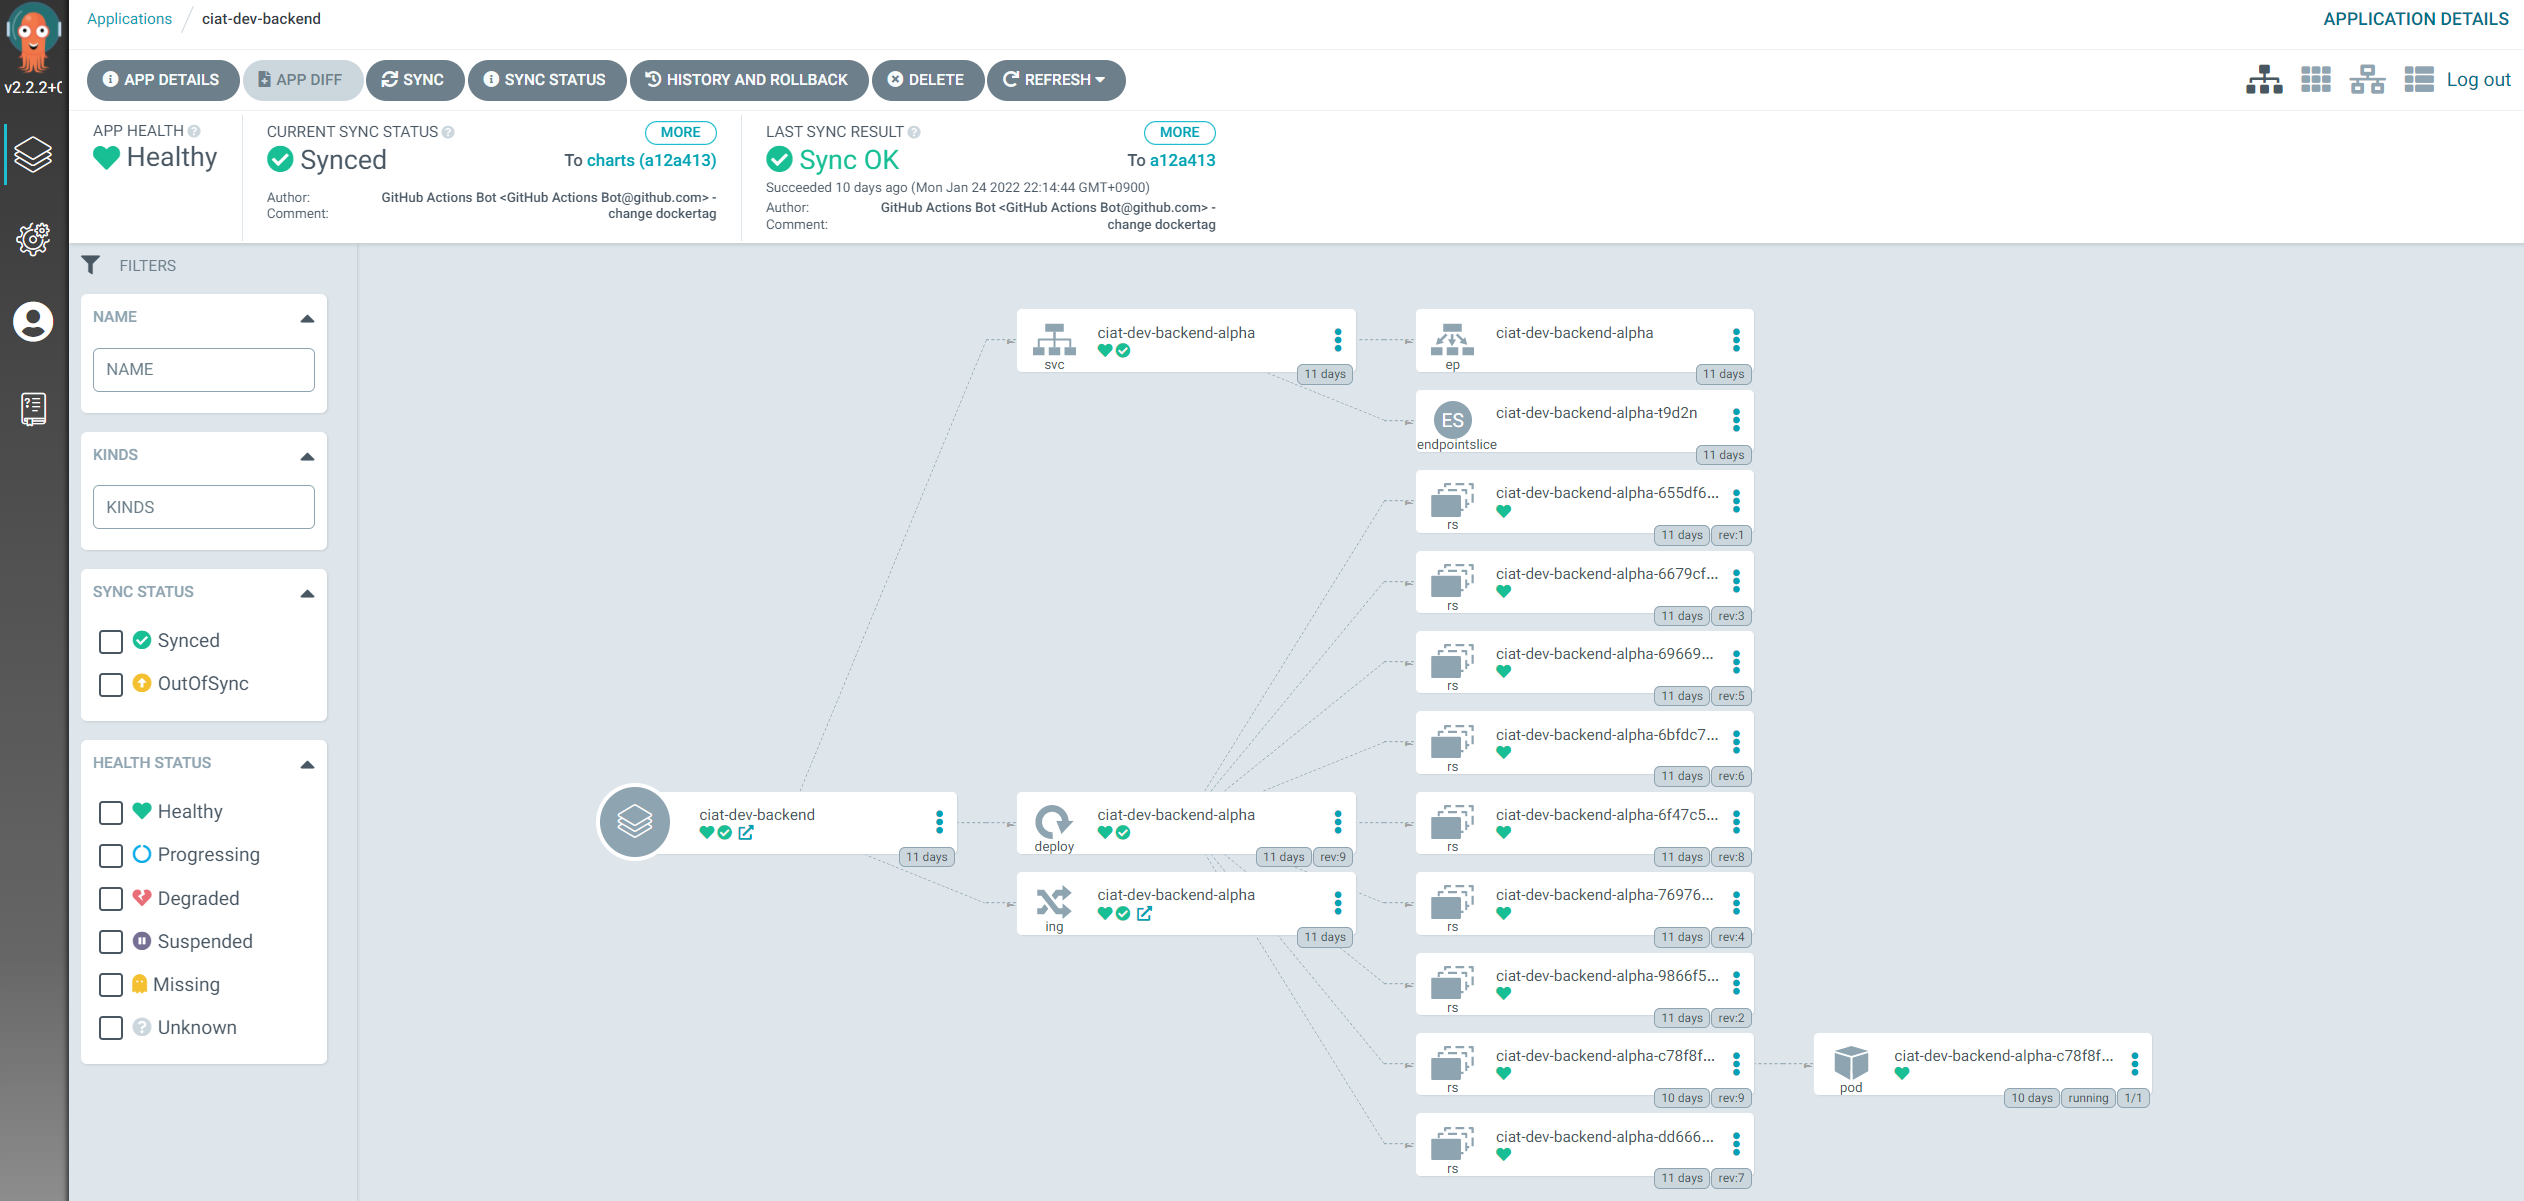Open the Refresh dropdown arrow
Viewport: 2524px width, 1201px height.
click(x=1101, y=80)
